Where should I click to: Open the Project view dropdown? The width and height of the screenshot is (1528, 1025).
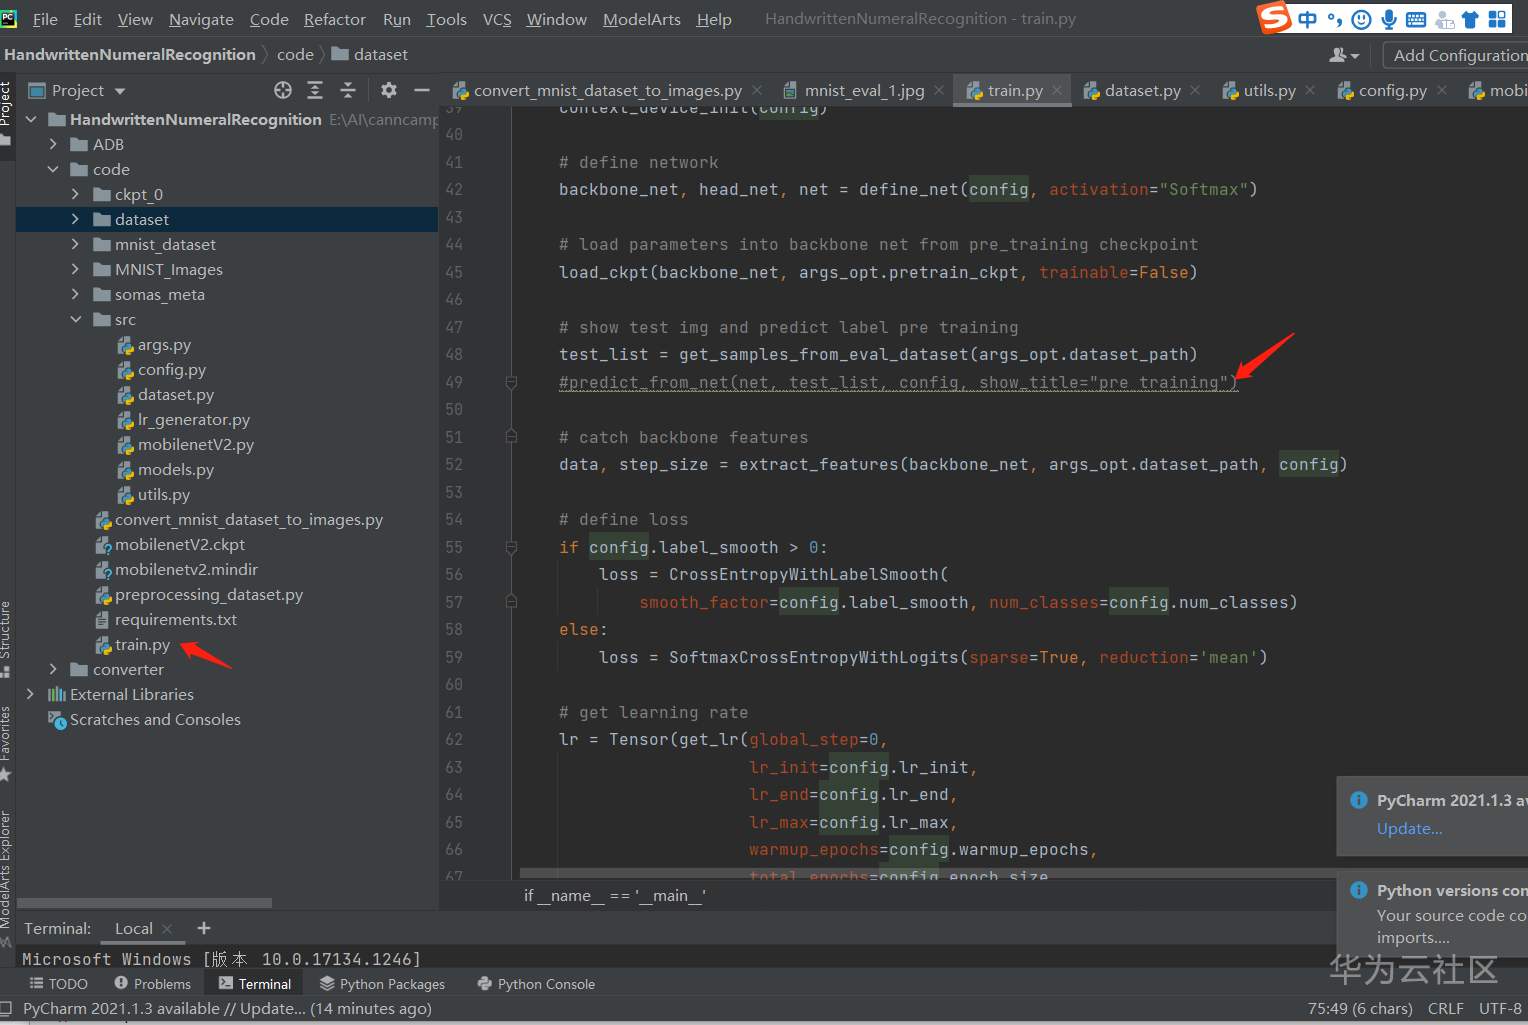120,91
